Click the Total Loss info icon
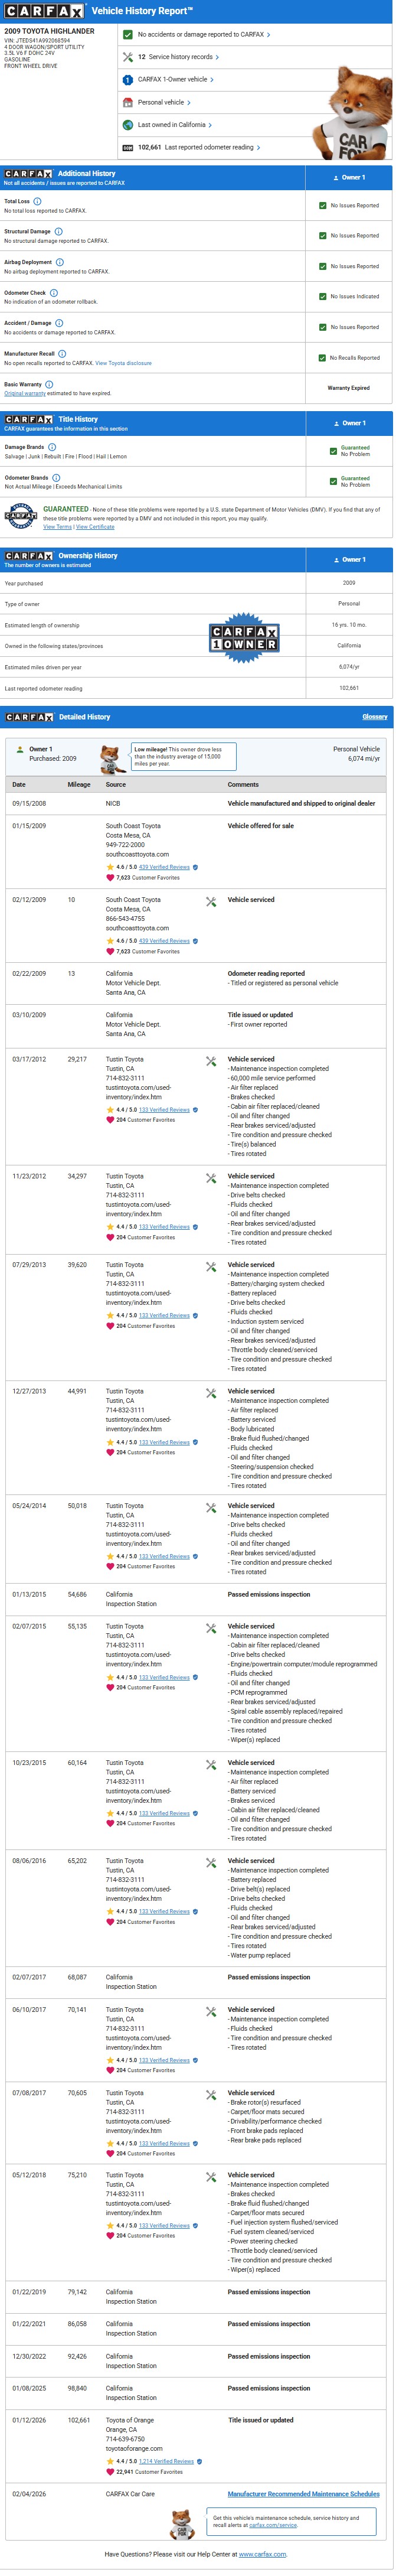Screen dimensions: 396x2576 [37, 201]
